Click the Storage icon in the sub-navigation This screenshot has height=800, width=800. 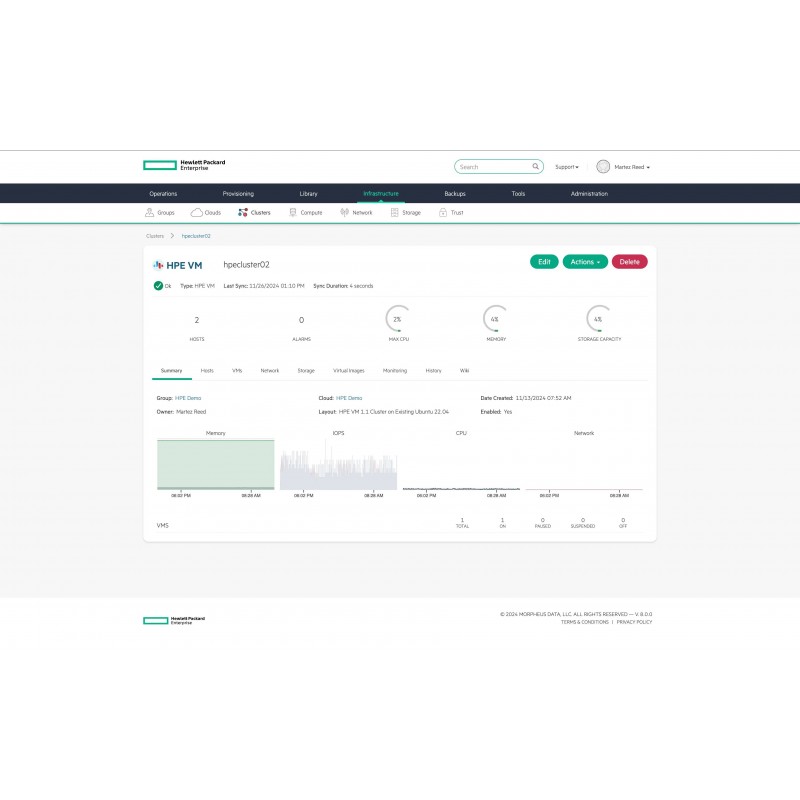click(395, 213)
